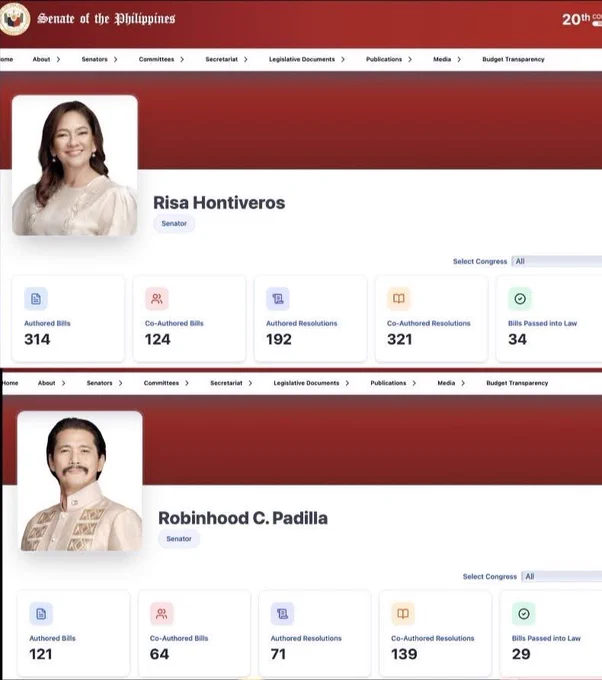
Task: Click Authored Resolutions scroll icon in Hontiveros's card
Action: coord(278,299)
